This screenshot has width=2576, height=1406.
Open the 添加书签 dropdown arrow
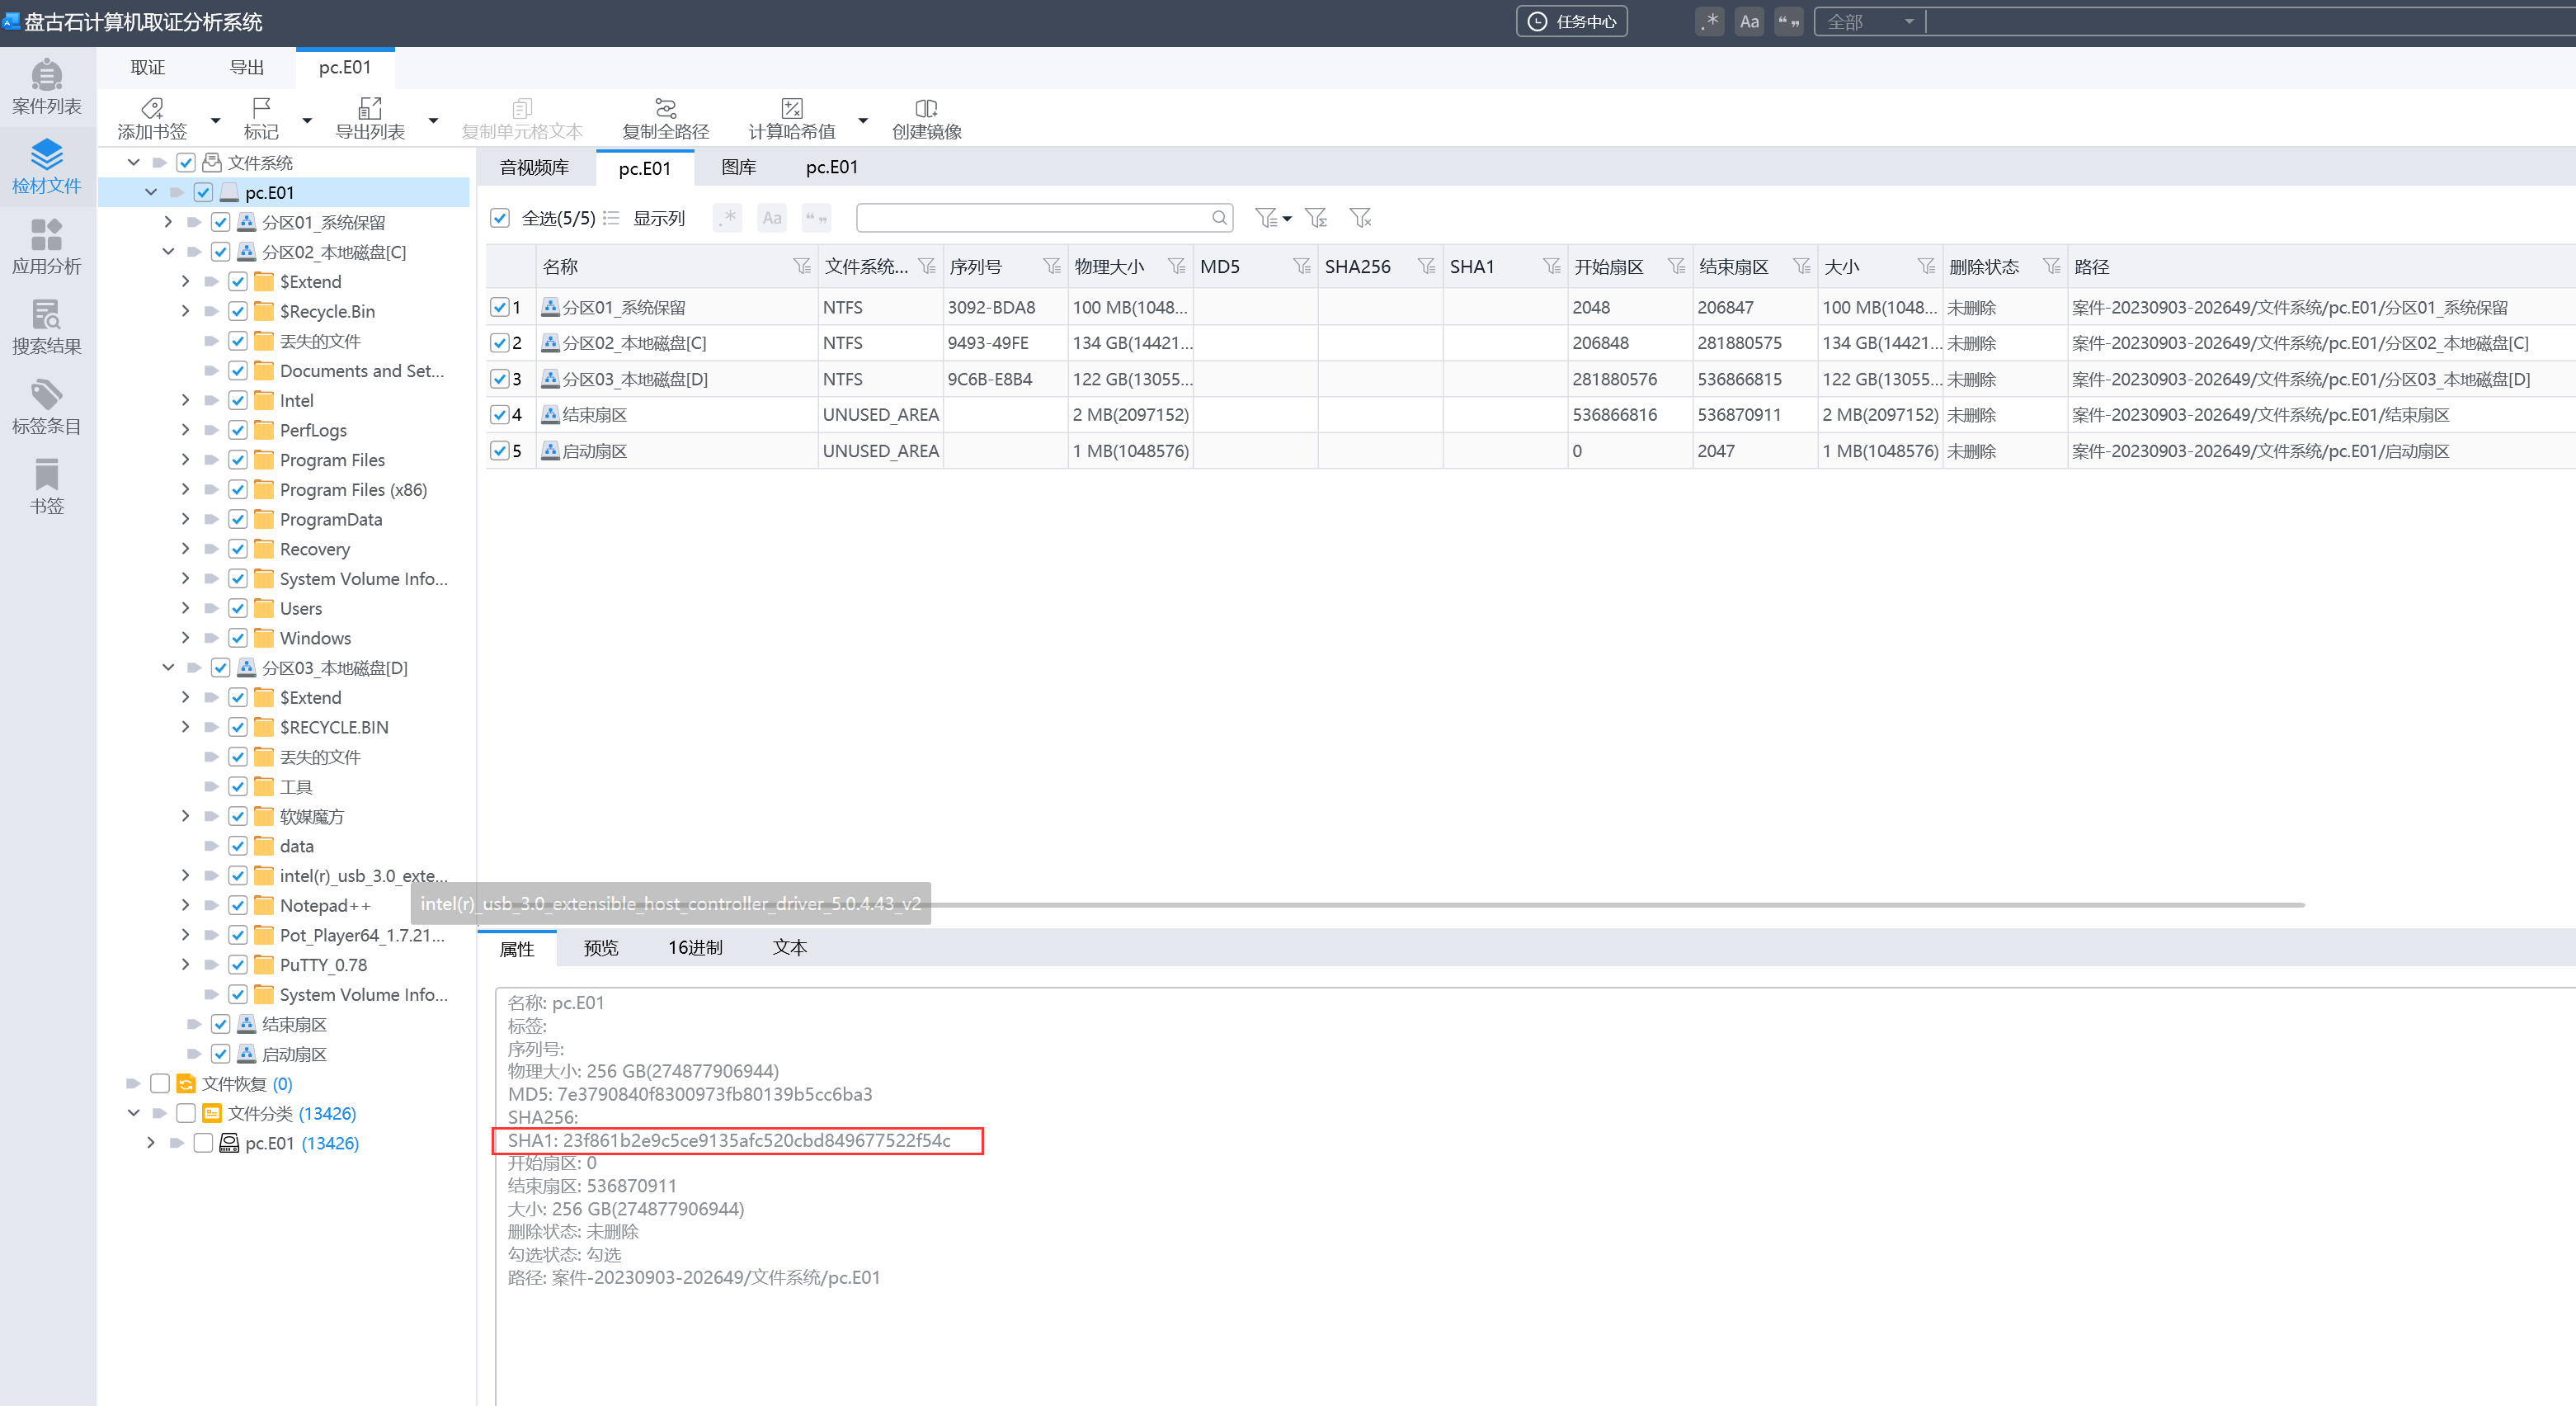coord(215,120)
